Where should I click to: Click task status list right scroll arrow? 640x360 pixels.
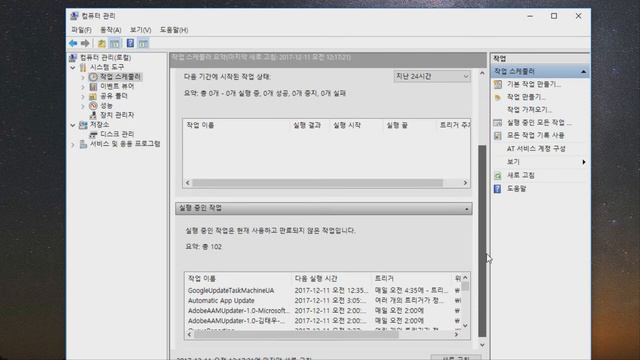(x=465, y=183)
